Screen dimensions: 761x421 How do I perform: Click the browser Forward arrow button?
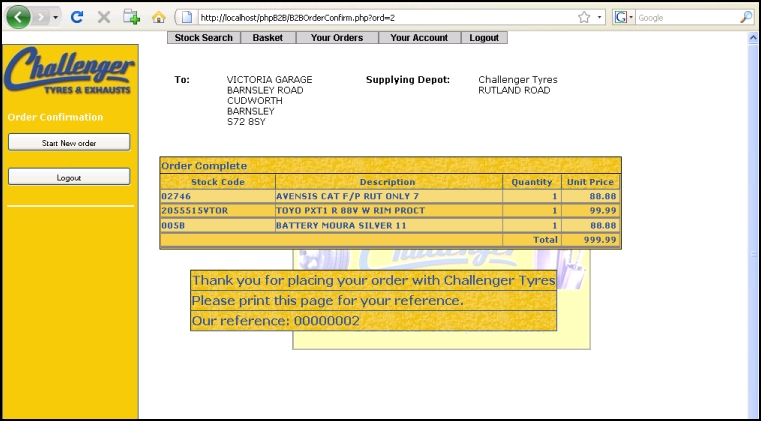pos(41,18)
